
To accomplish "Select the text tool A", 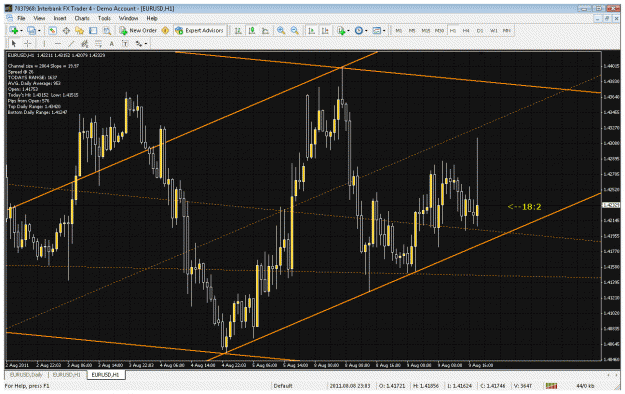I will pyautogui.click(x=112, y=43).
